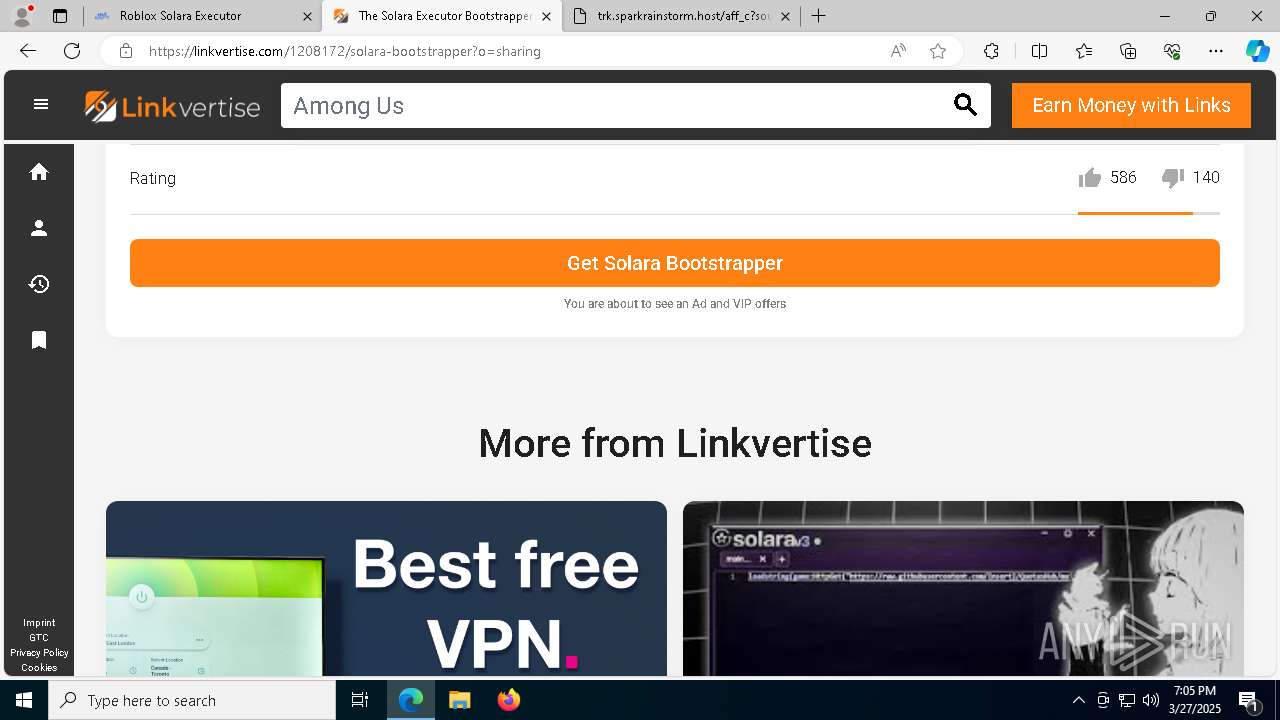This screenshot has width=1280, height=720.
Task: Close the Roblox Solara Executor tab
Action: 306,16
